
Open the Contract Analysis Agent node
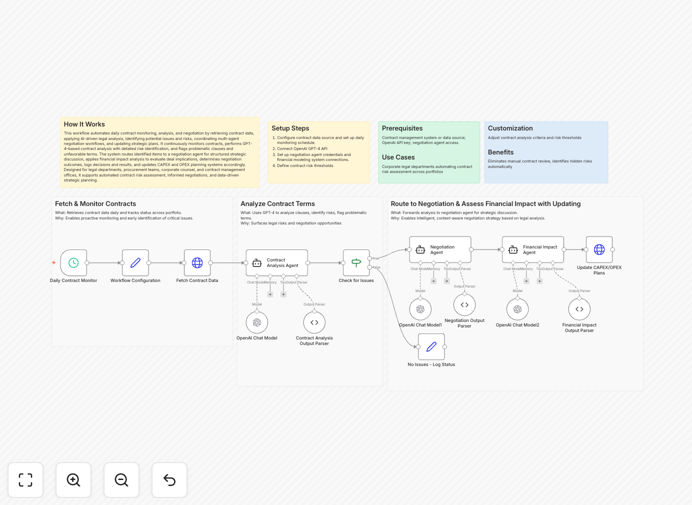click(x=277, y=263)
